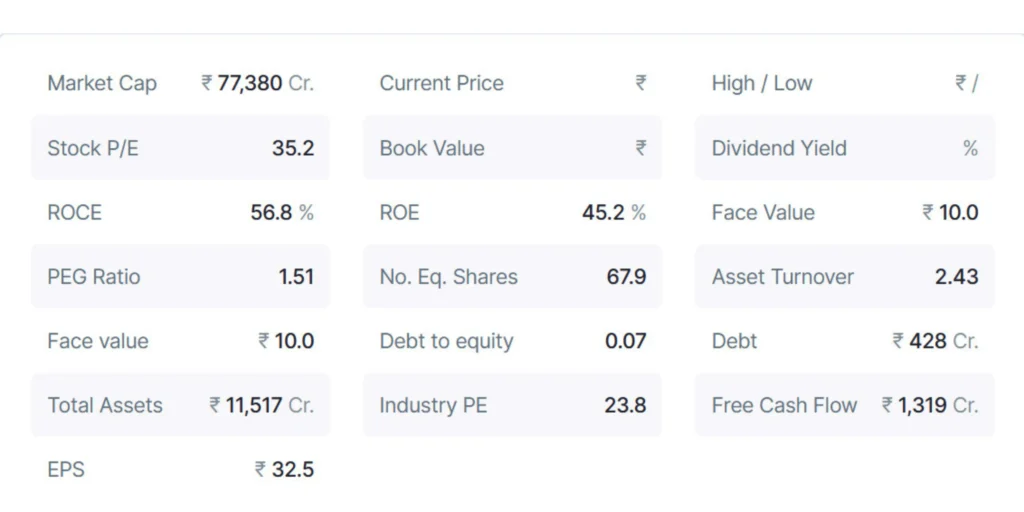Select the 56.8 % ROCE value
This screenshot has width=1024, height=512.
(282, 212)
